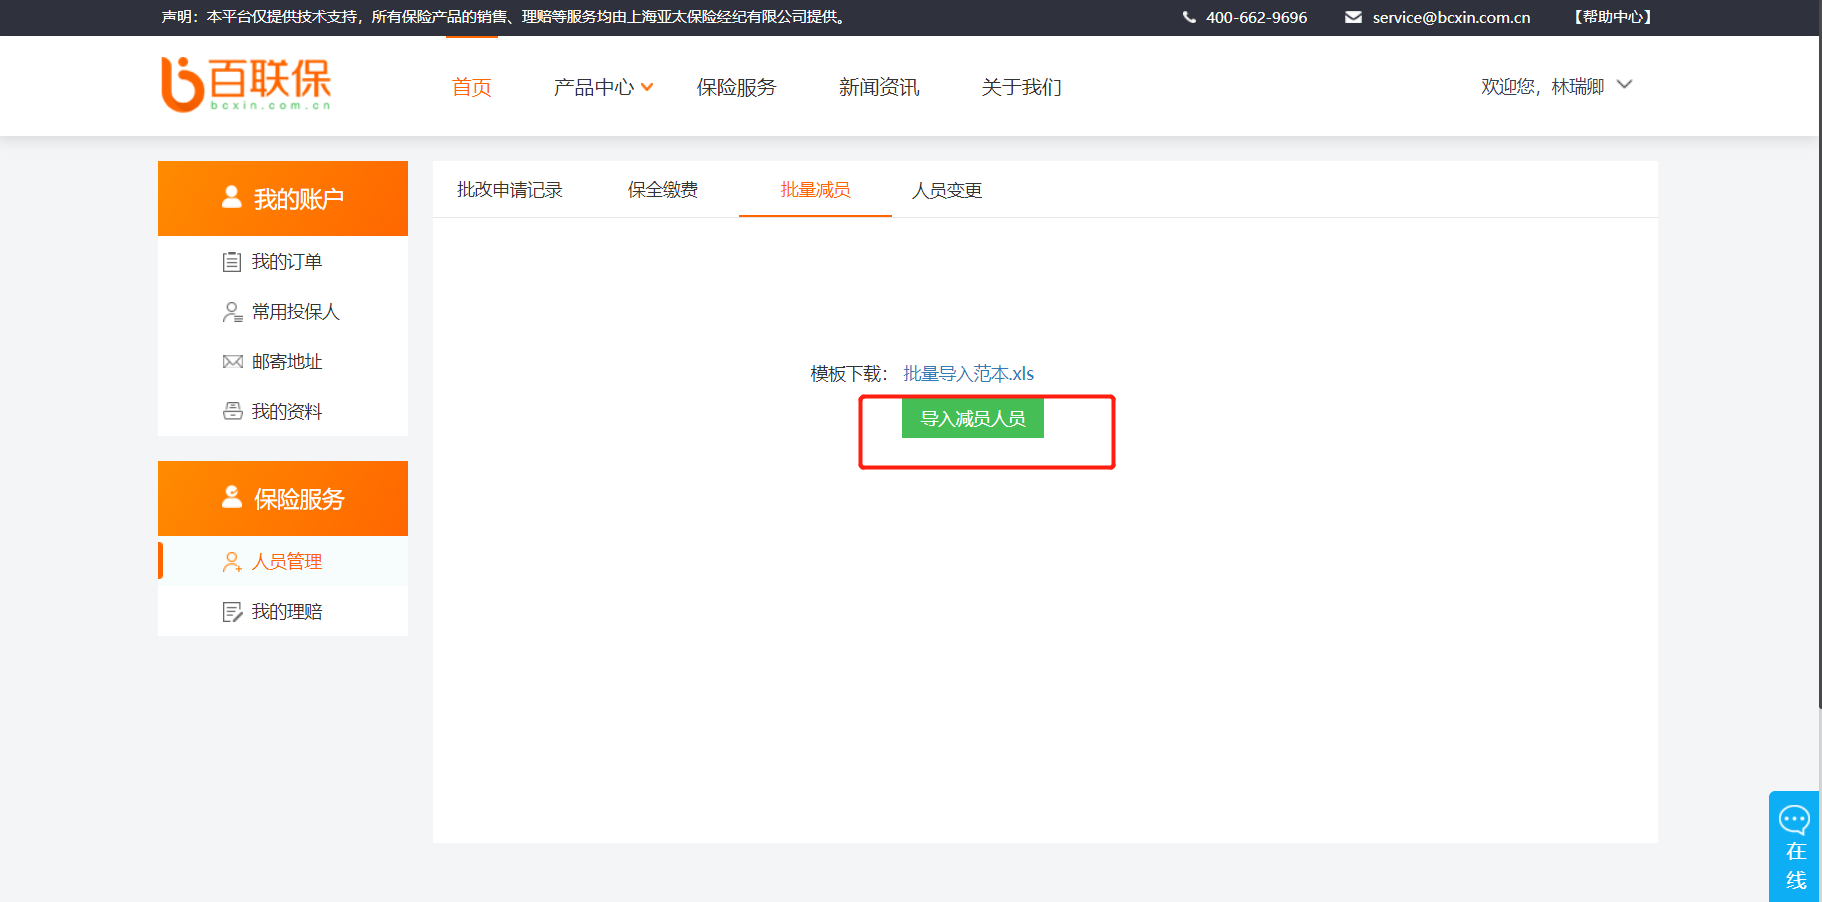This screenshot has height=902, width=1822.
Task: Open 新闻资讯 in the navigation
Action: 879,88
